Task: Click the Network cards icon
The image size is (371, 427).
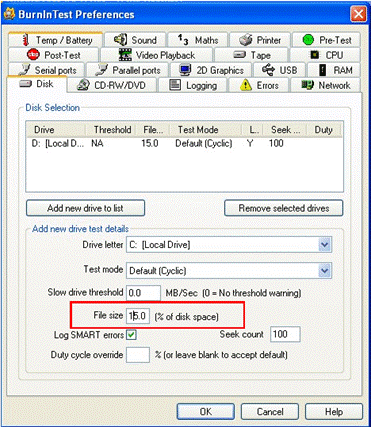Action: [x=308, y=85]
